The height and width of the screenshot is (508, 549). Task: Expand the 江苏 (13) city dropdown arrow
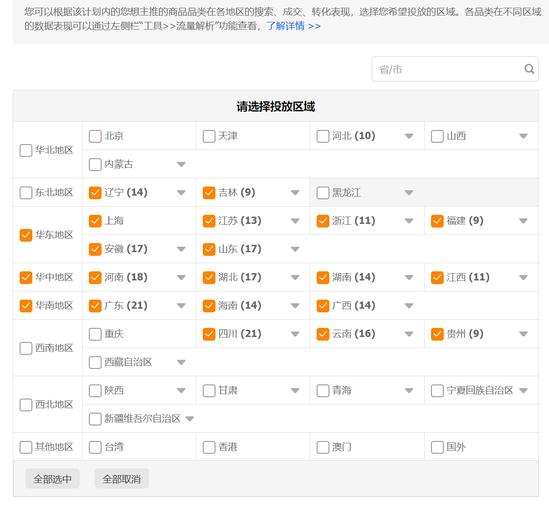pos(295,221)
